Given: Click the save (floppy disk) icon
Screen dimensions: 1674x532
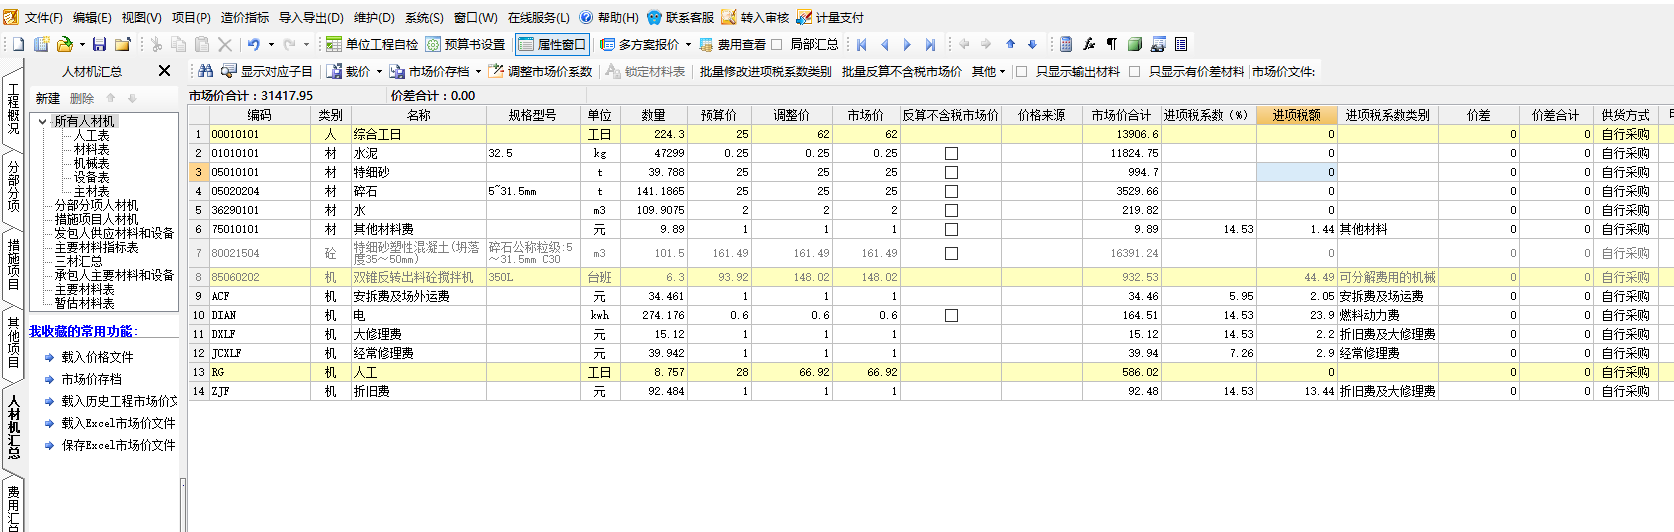Looking at the screenshot, I should pos(99,44).
